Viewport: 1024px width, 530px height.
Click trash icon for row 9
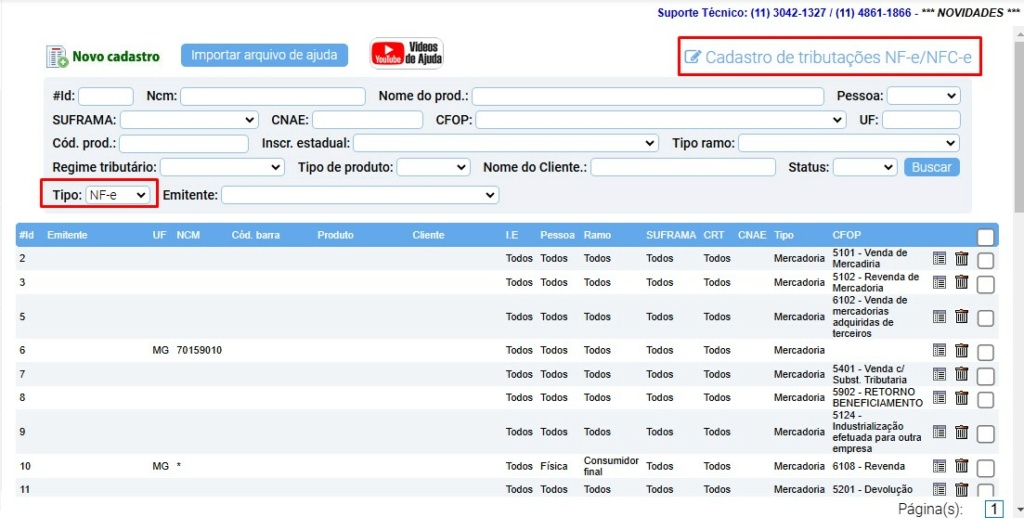click(961, 431)
